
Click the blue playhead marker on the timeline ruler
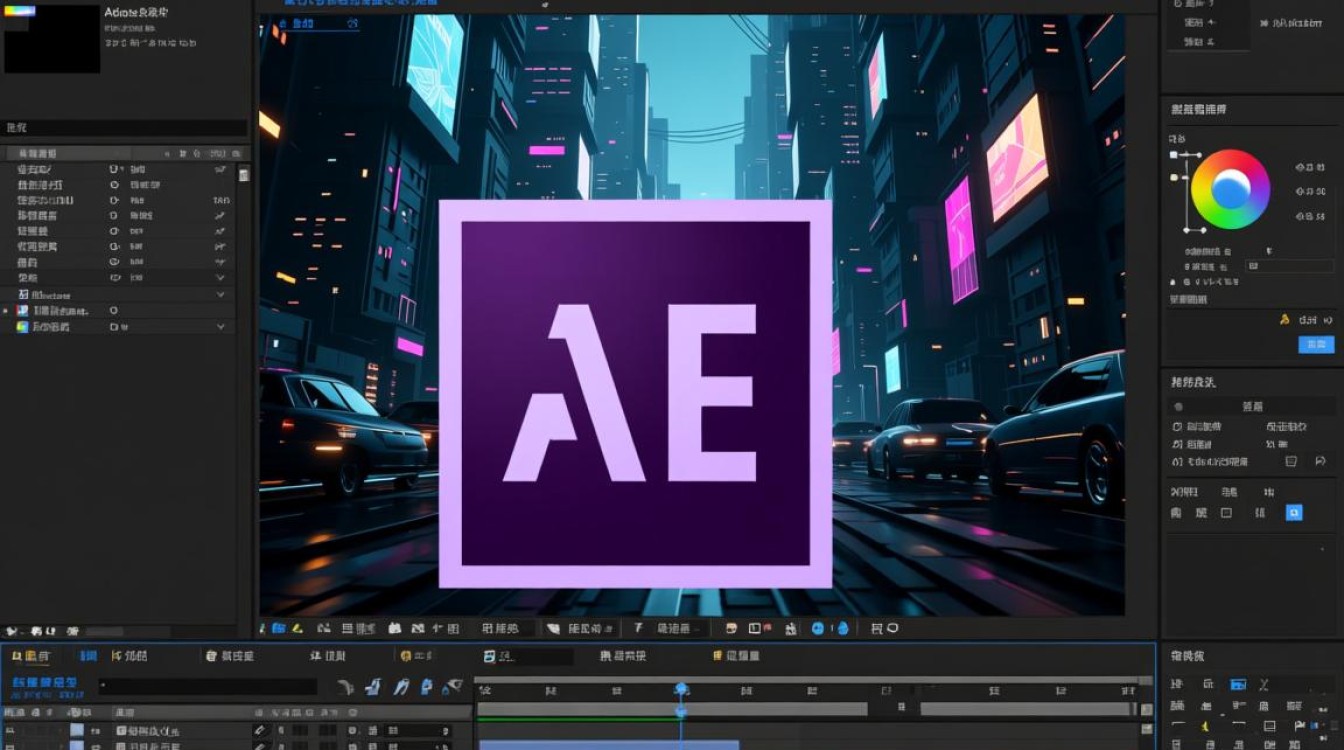(x=681, y=689)
